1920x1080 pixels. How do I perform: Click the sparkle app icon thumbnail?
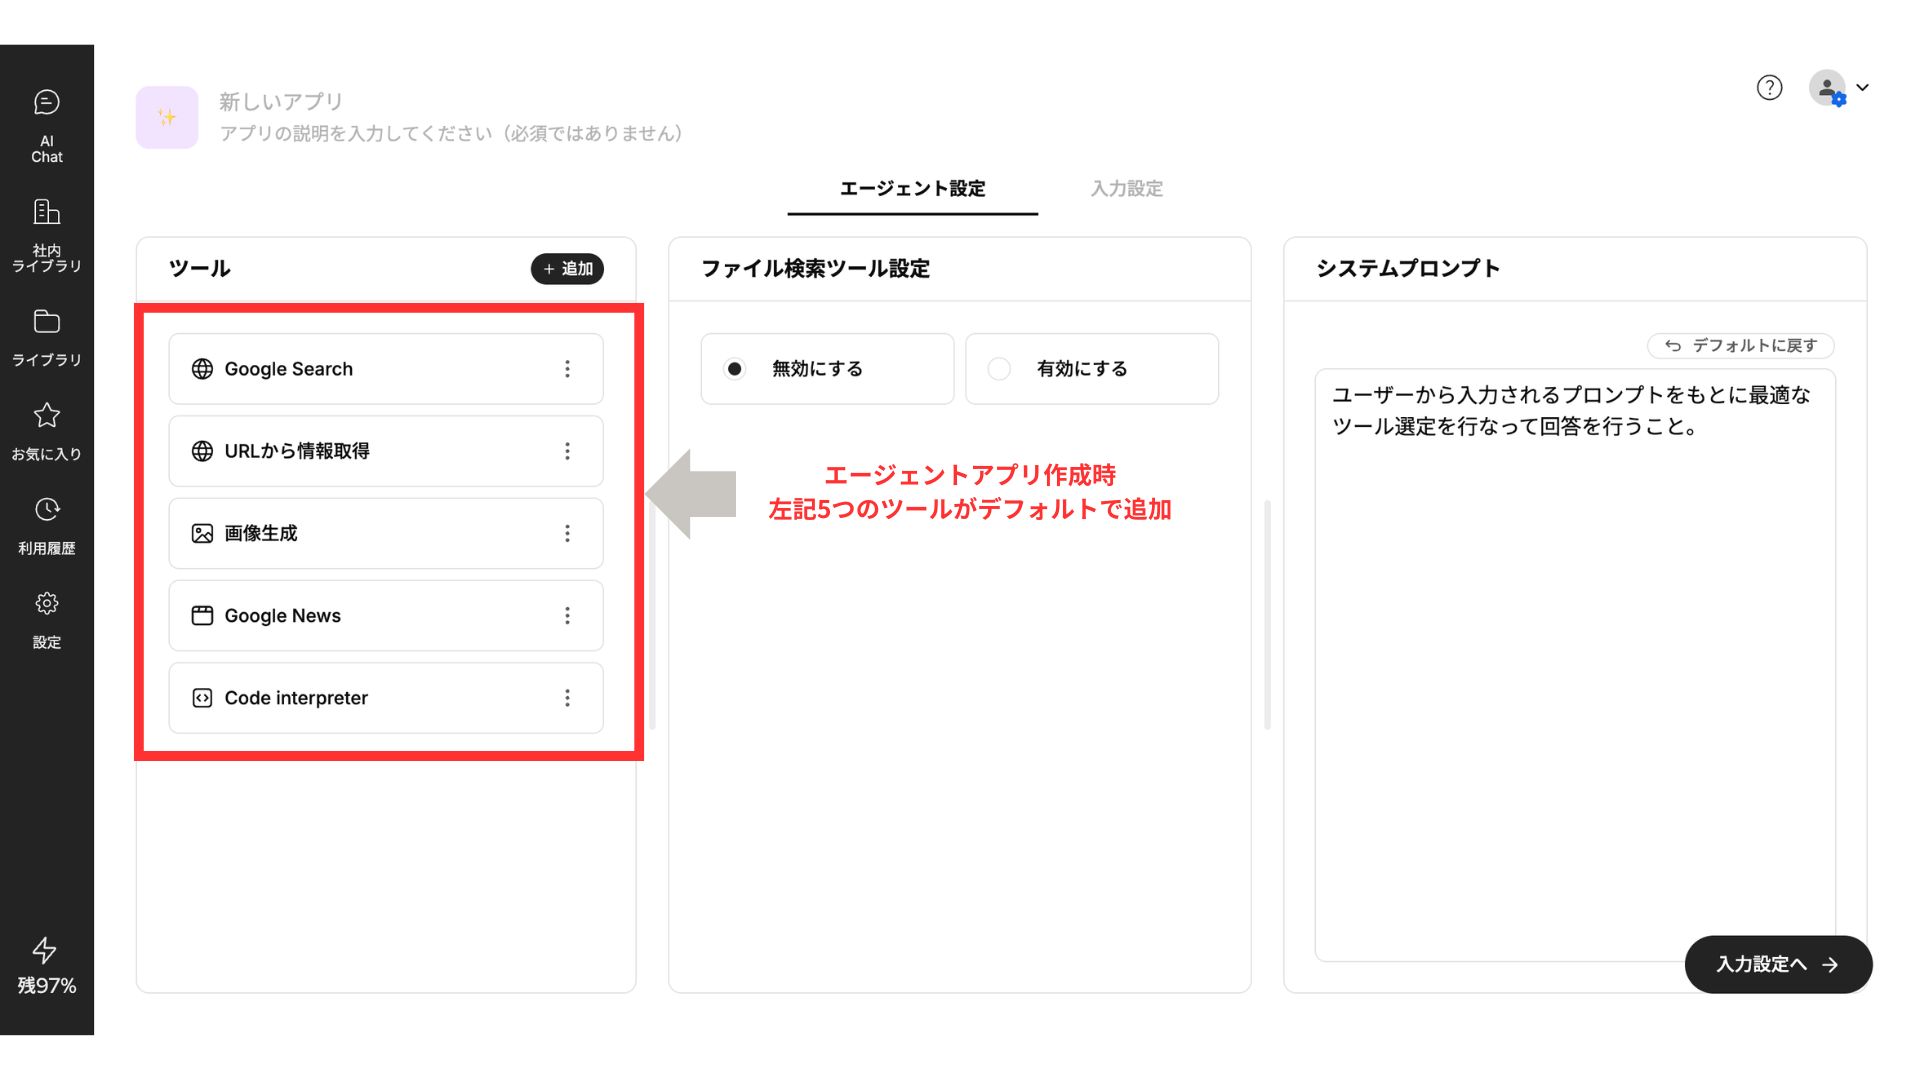[x=167, y=118]
